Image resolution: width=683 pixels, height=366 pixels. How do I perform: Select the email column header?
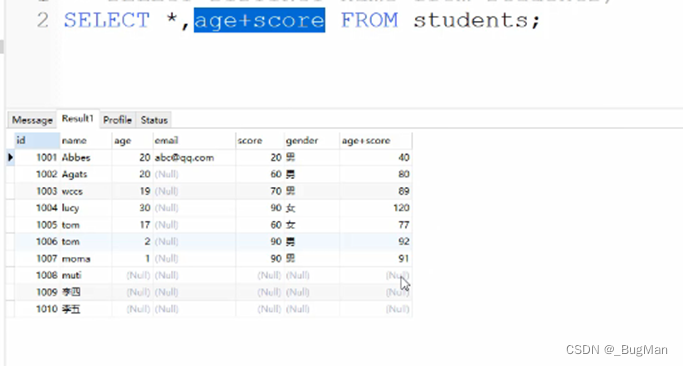click(194, 140)
